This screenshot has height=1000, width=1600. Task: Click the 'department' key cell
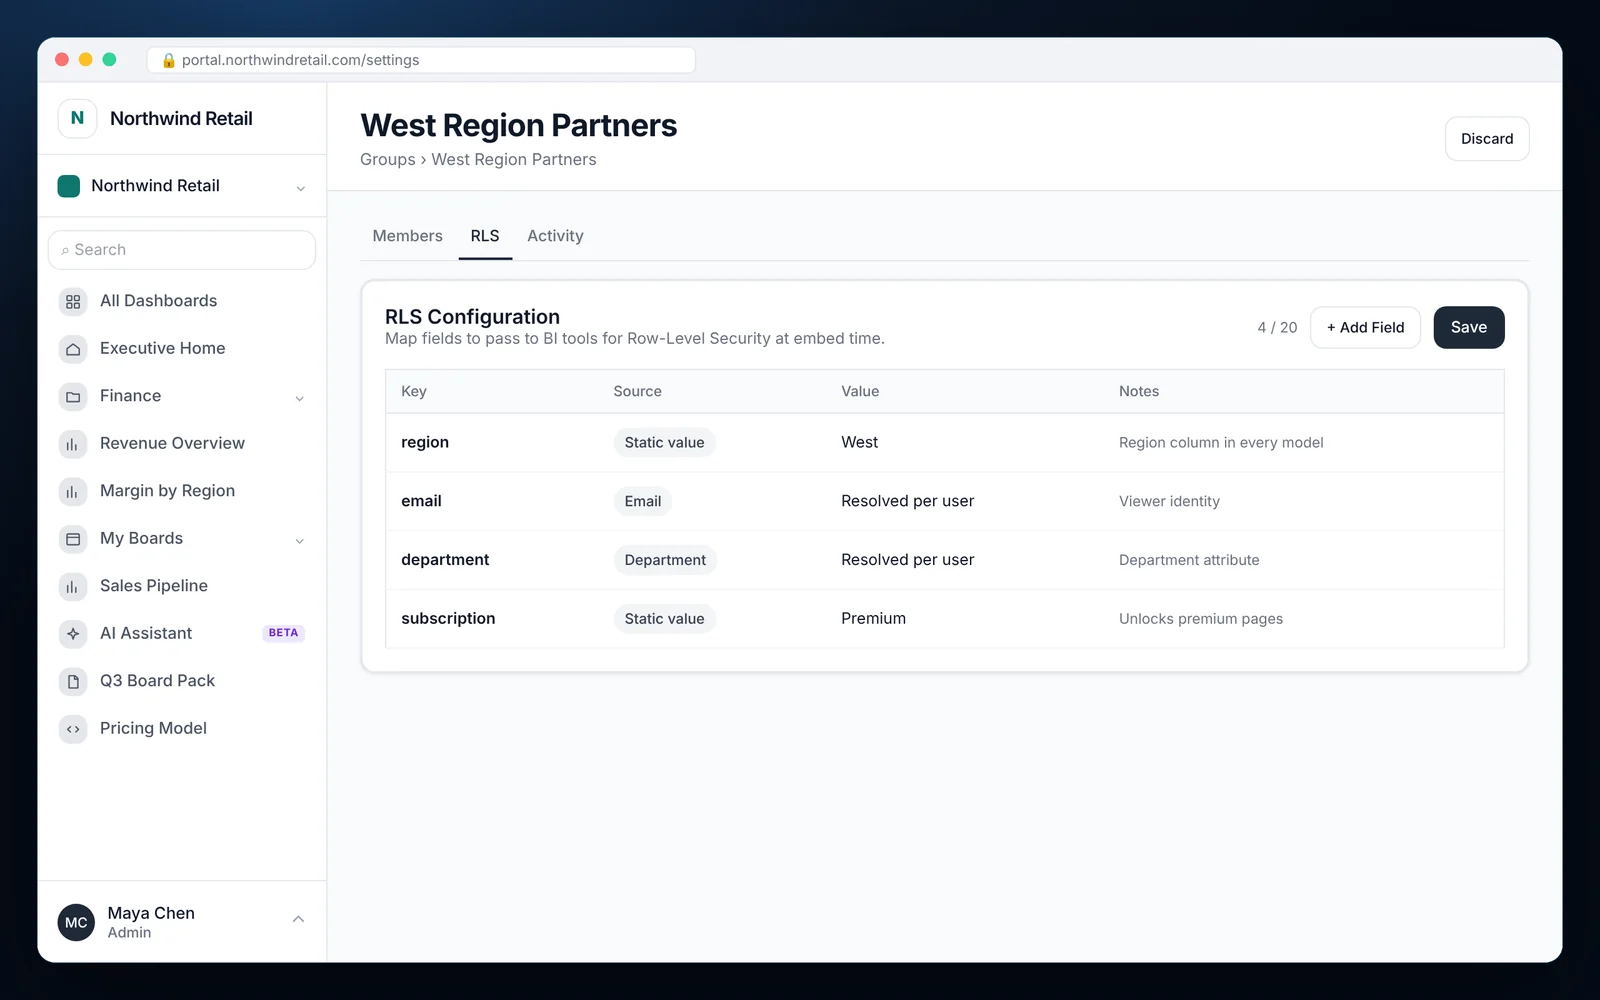[445, 560]
